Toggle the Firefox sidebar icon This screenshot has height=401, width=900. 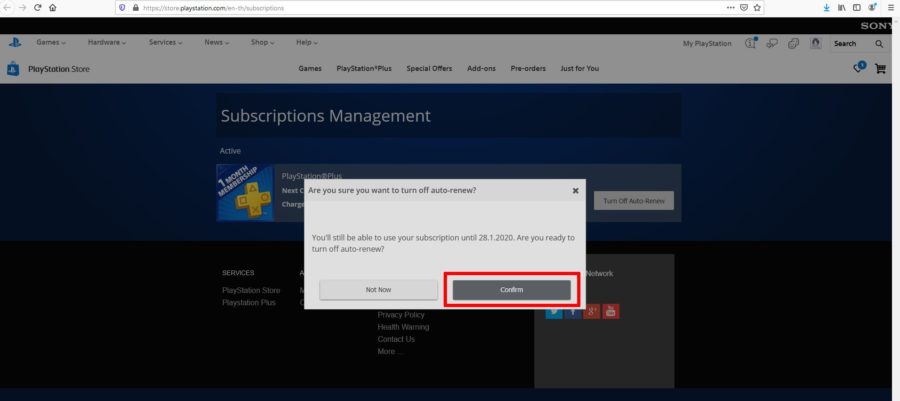[x=856, y=8]
